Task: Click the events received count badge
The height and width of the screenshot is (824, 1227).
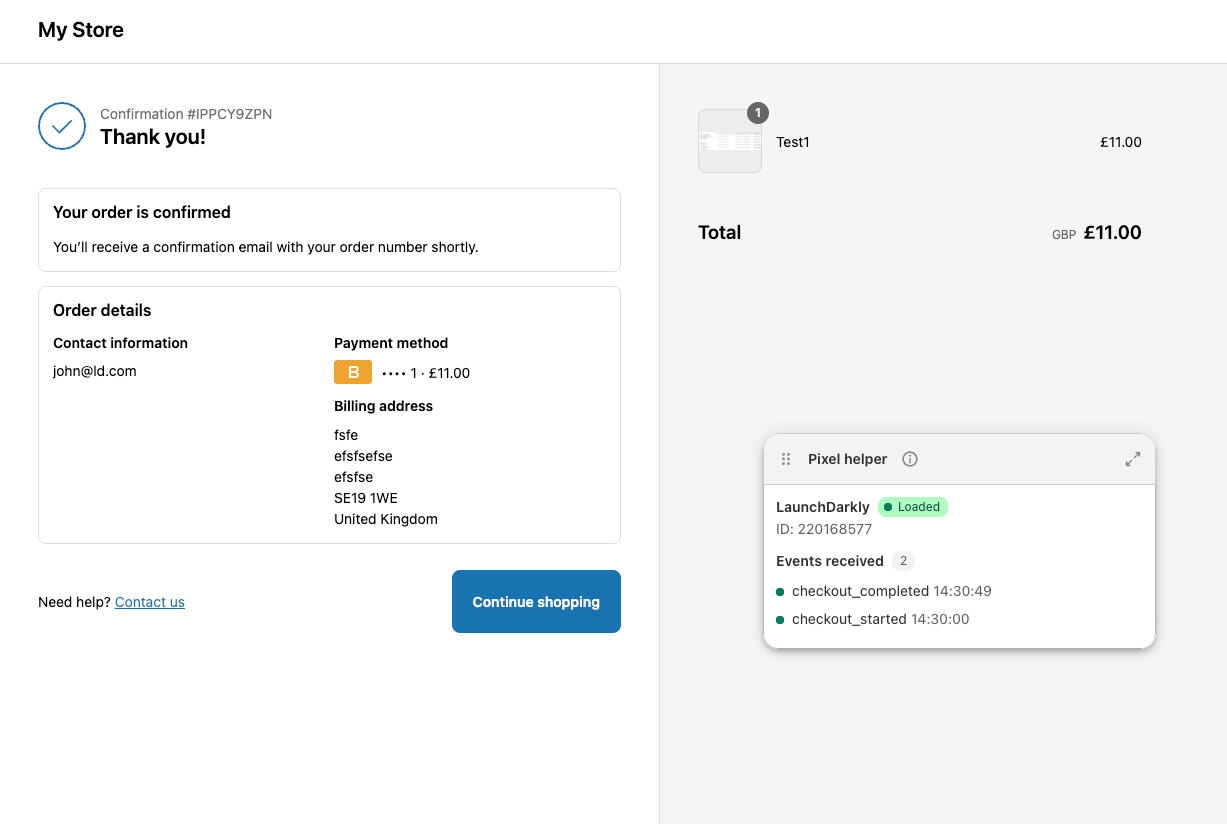Action: (x=903, y=561)
